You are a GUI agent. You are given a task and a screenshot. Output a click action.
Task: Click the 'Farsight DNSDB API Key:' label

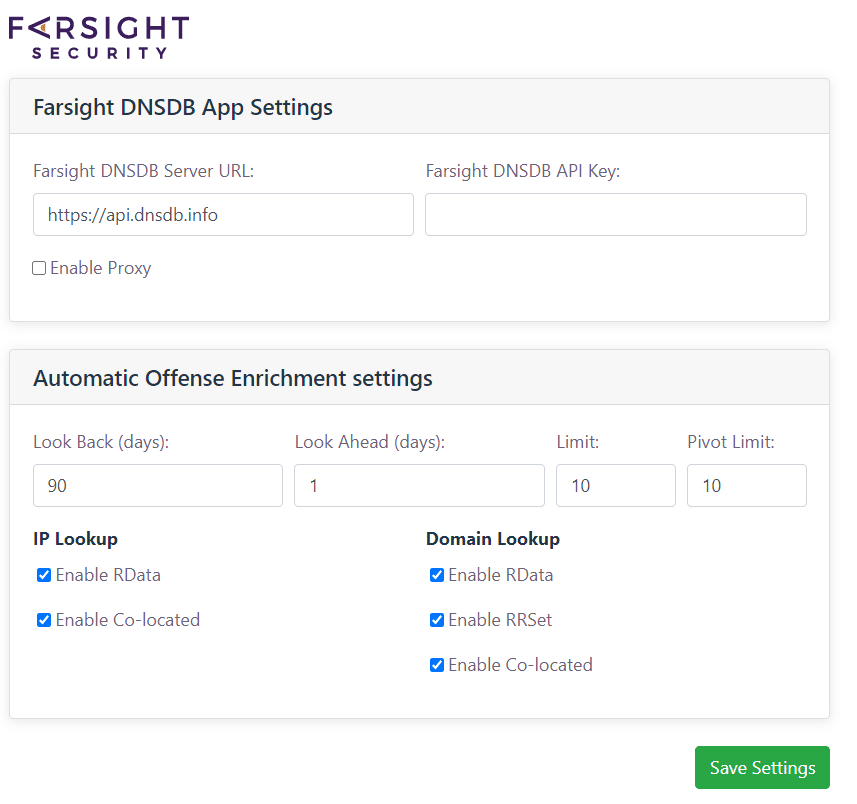pyautogui.click(x=523, y=171)
